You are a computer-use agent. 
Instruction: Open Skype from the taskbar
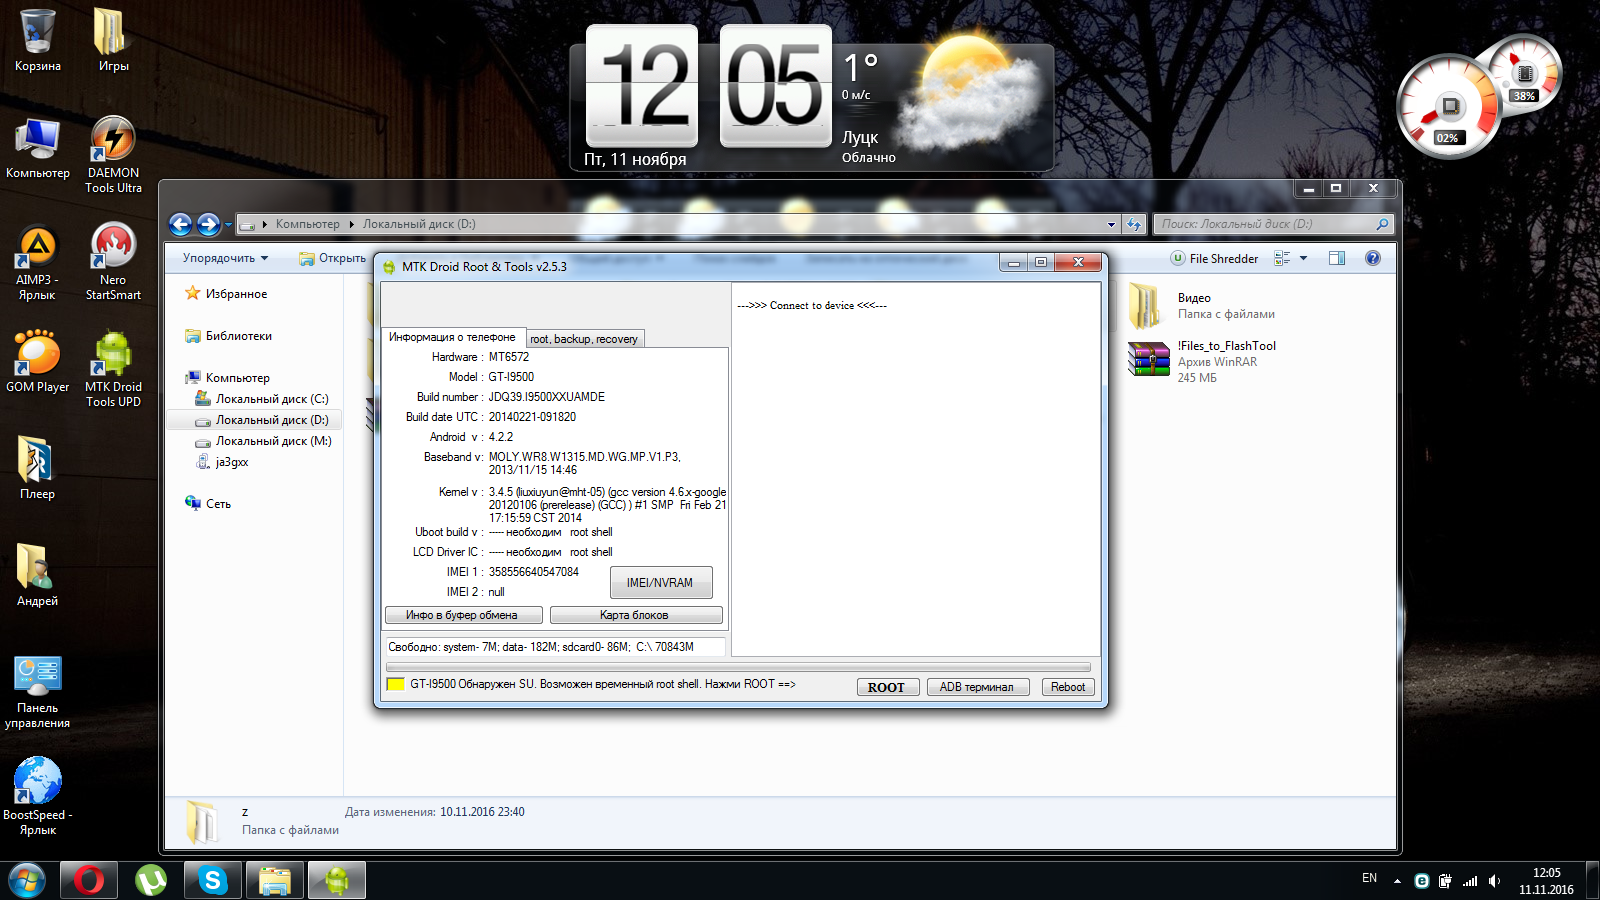click(x=212, y=880)
